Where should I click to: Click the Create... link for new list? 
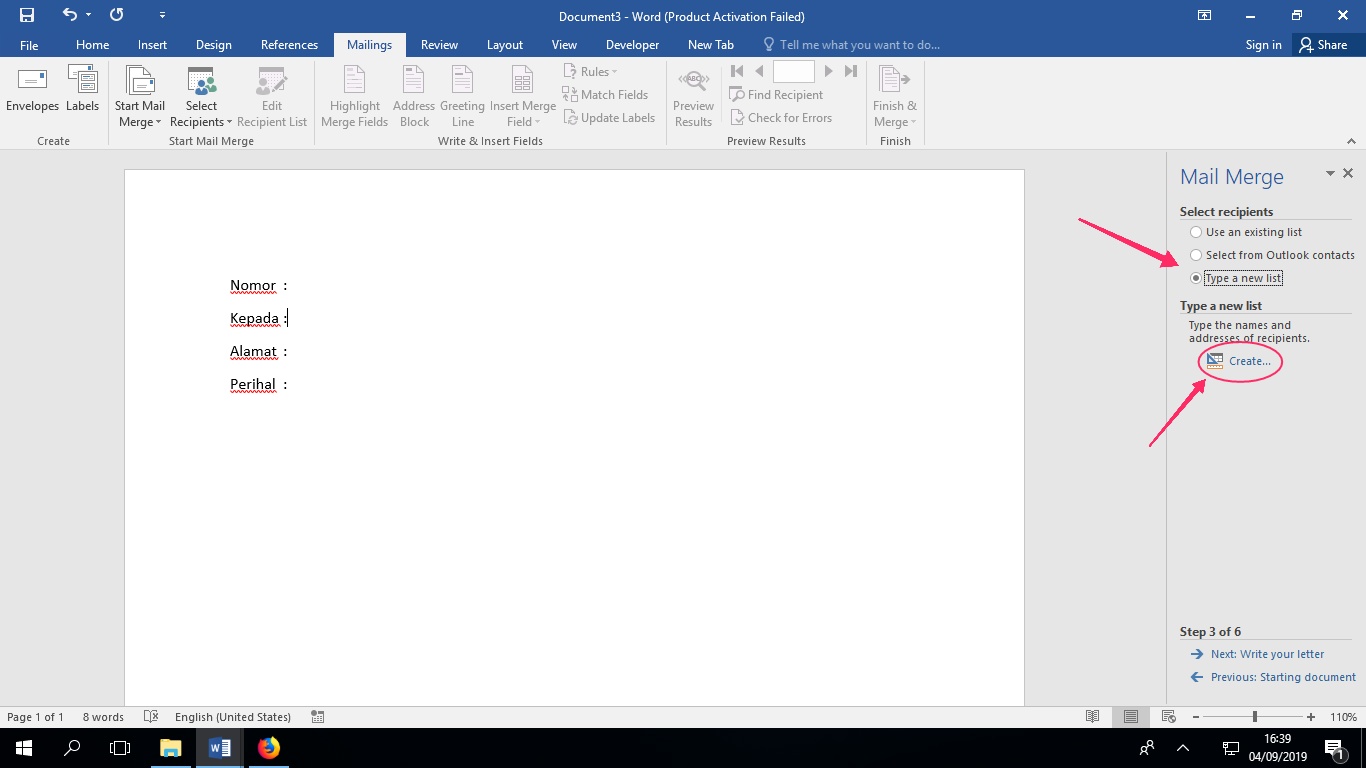[1249, 361]
